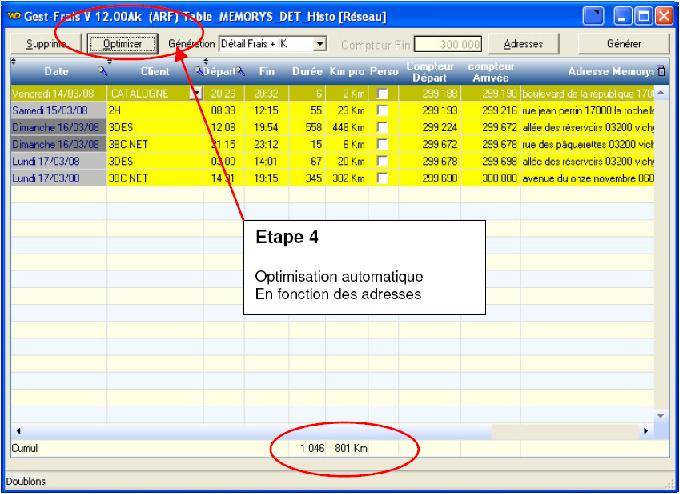Open the Adresses menu button
Screen dimensions: 680x494
(523, 44)
